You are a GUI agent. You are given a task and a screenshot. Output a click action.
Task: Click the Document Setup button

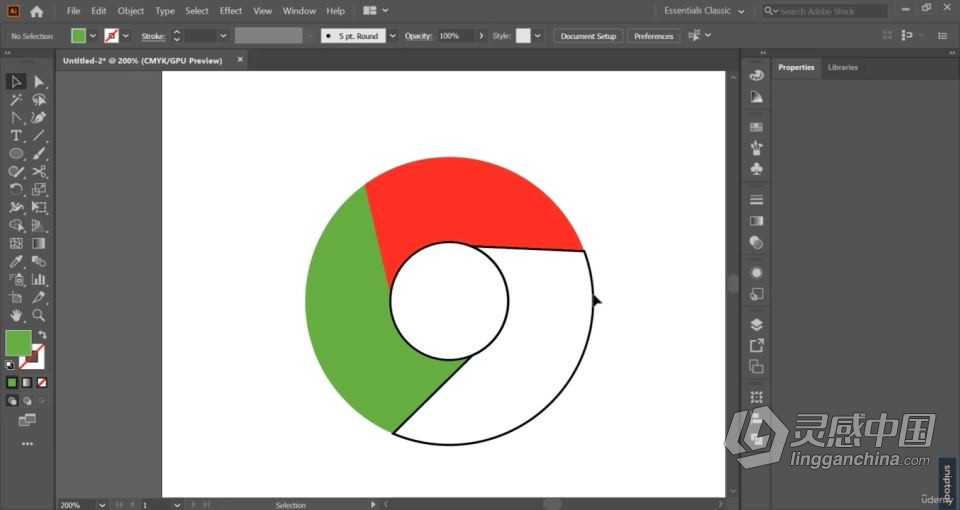coord(588,36)
